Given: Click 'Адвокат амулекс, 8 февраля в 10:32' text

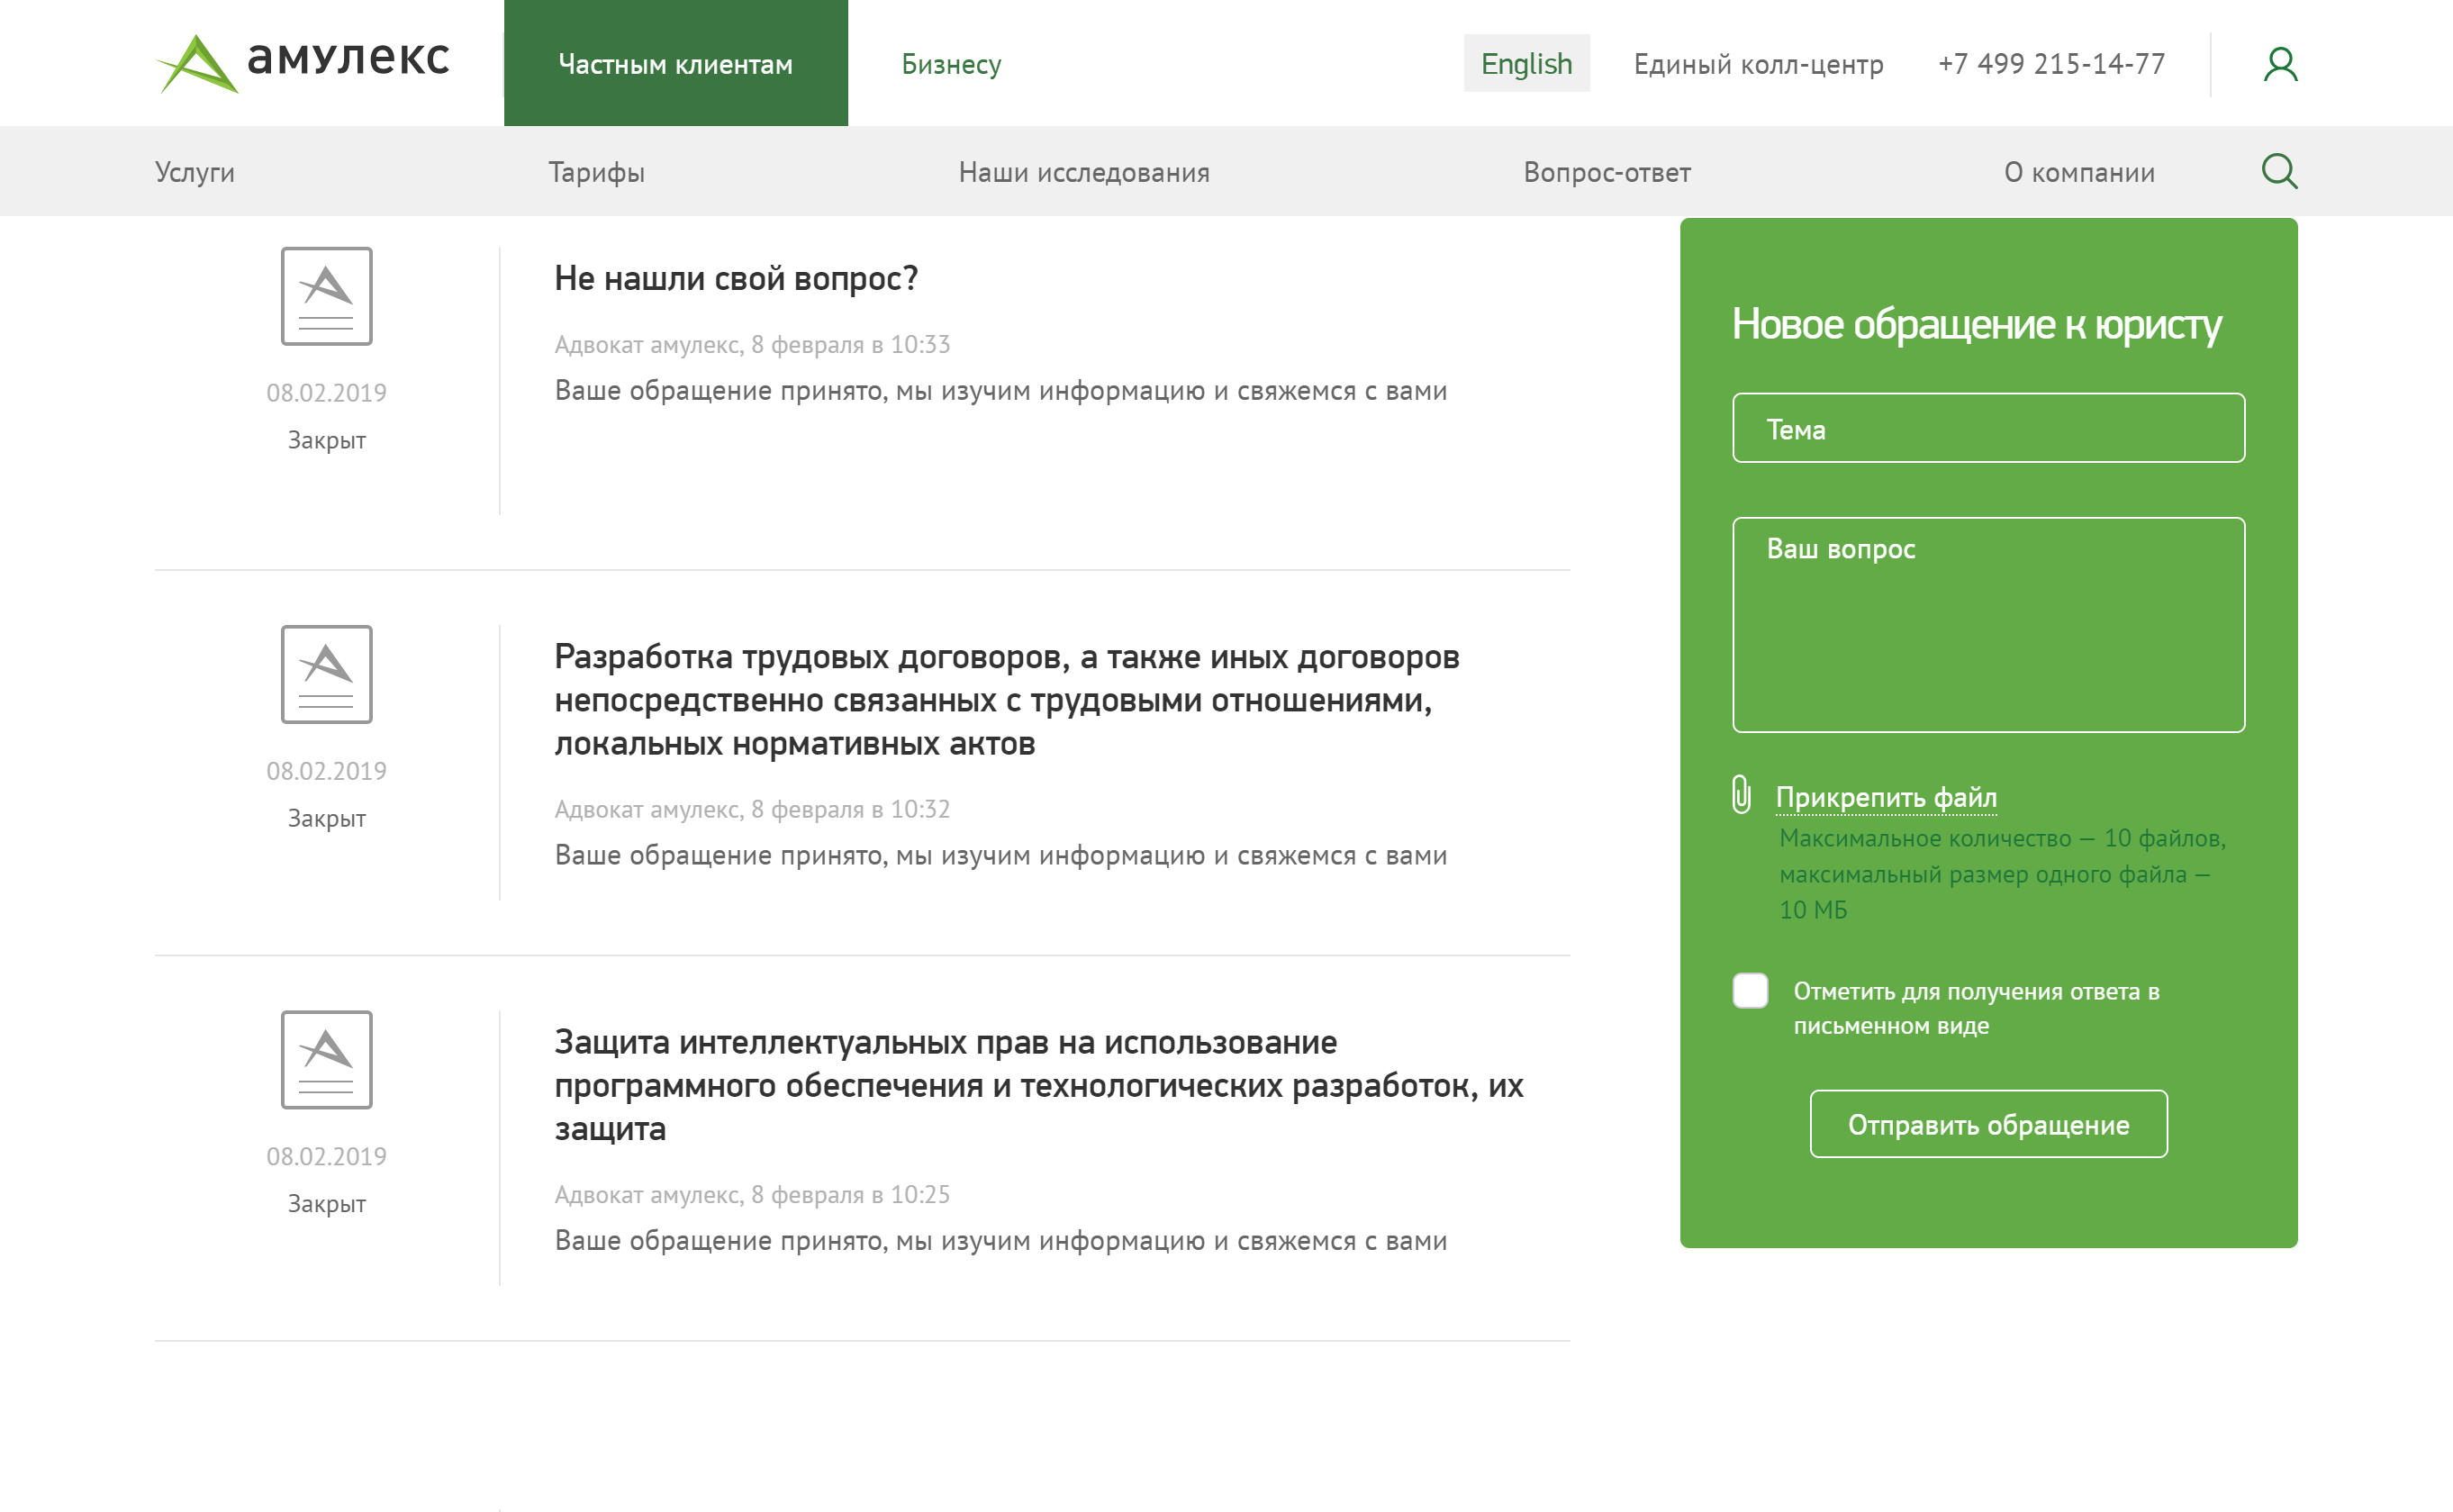Looking at the screenshot, I should (x=752, y=809).
